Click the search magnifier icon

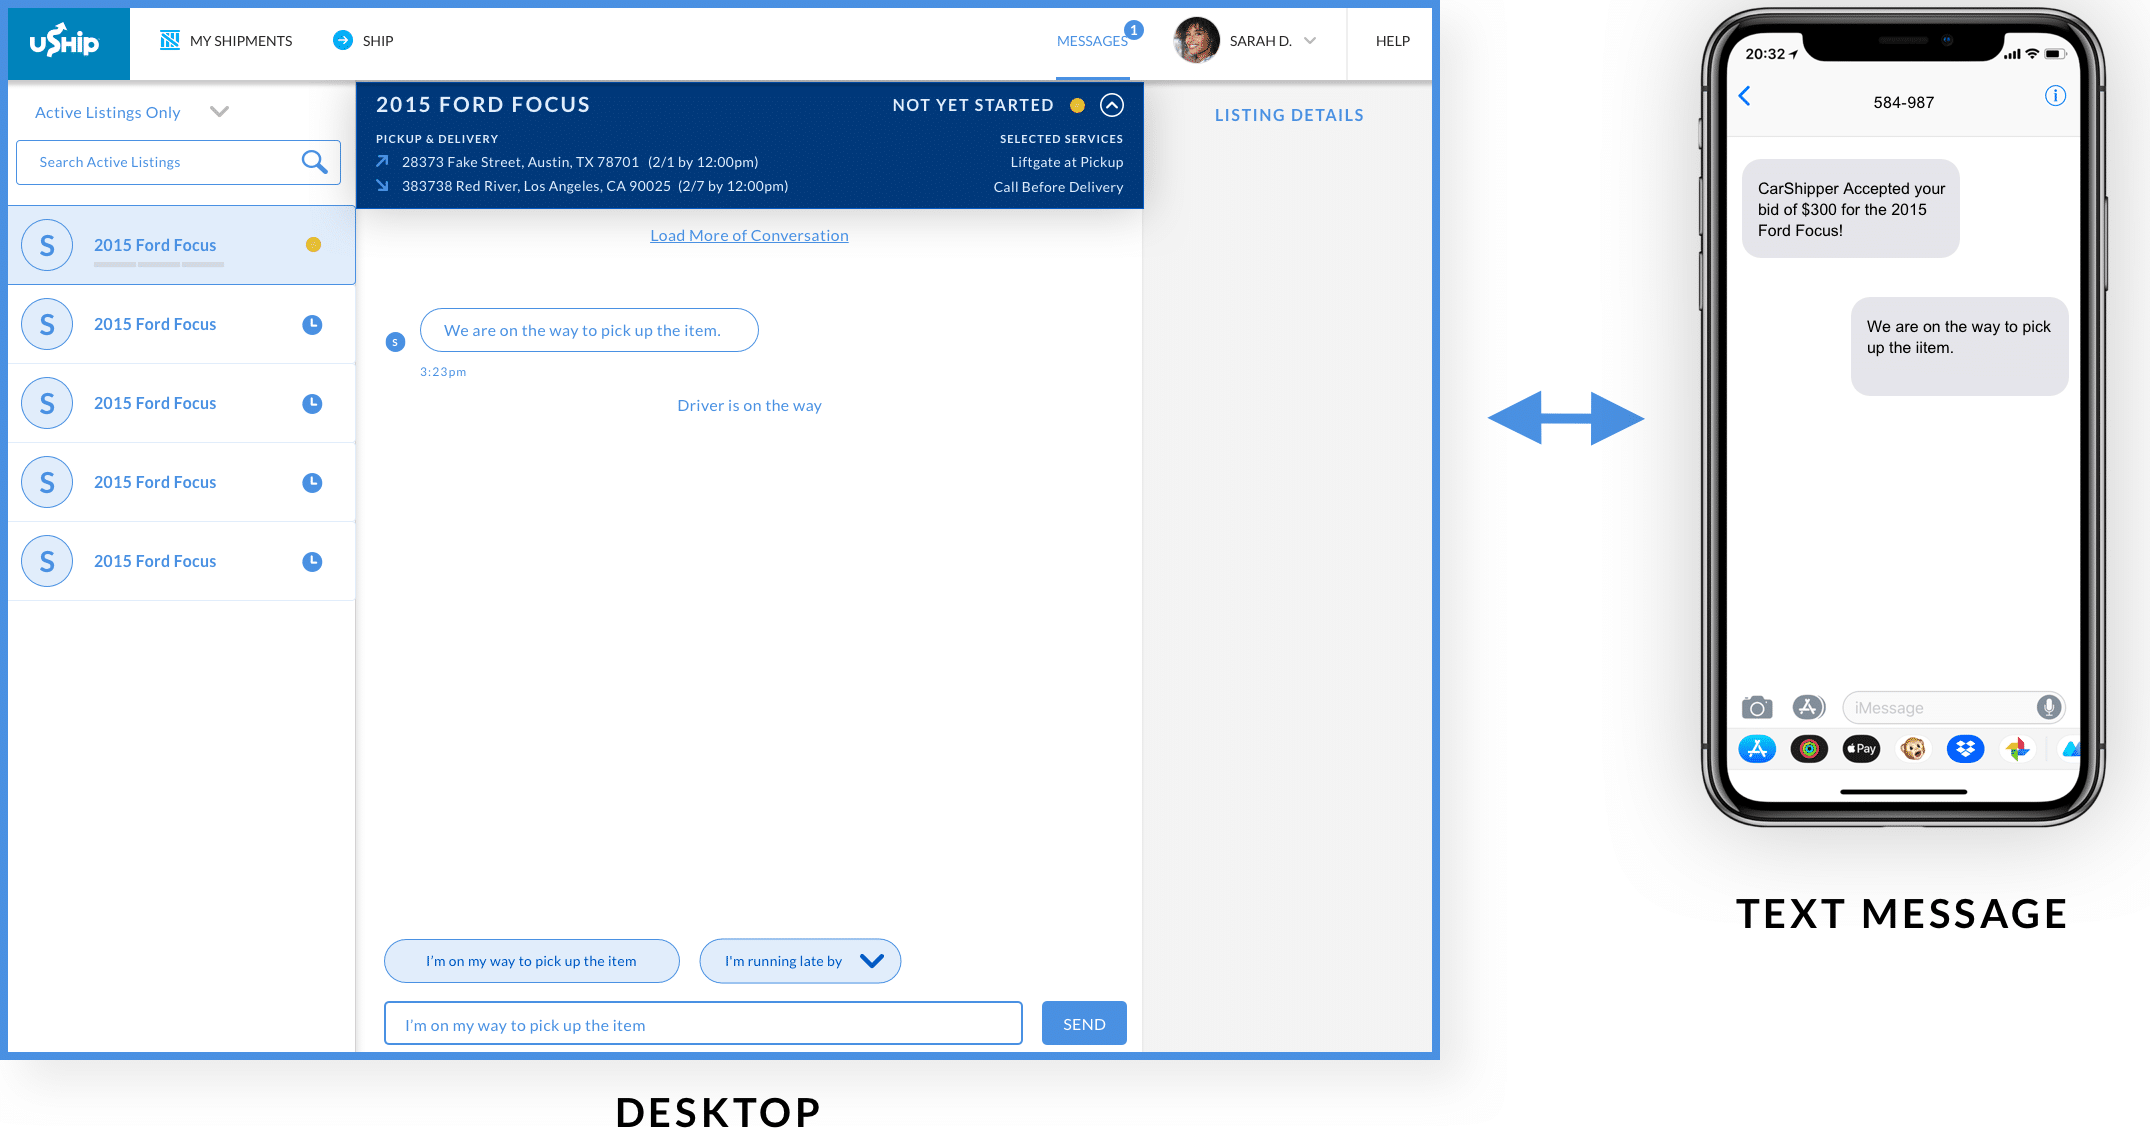point(315,162)
